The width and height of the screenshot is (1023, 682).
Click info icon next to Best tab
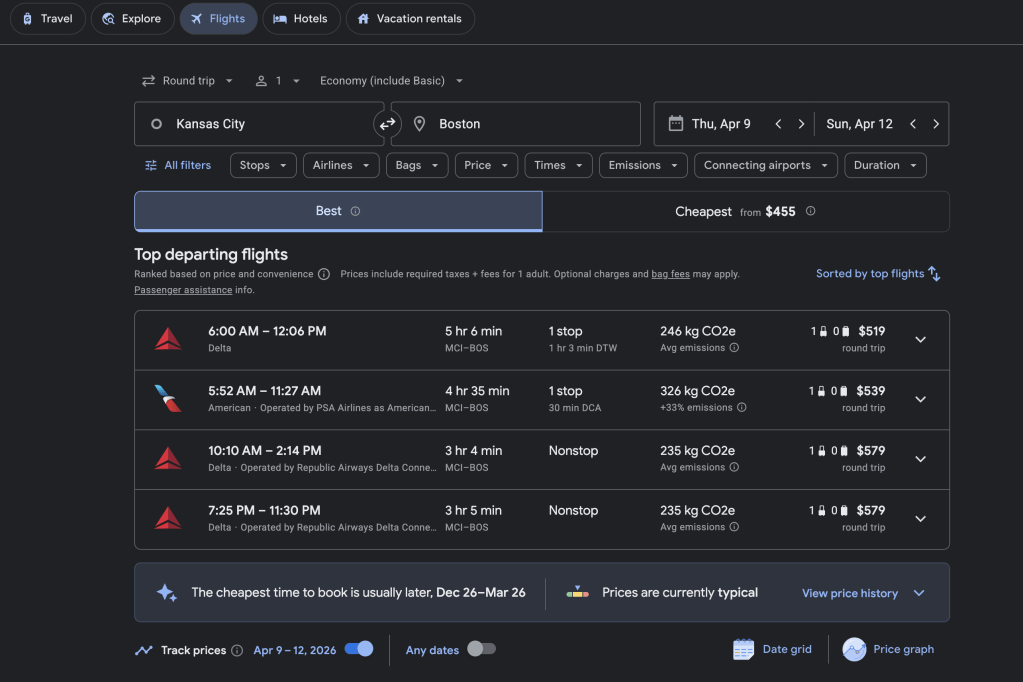[x=355, y=212]
